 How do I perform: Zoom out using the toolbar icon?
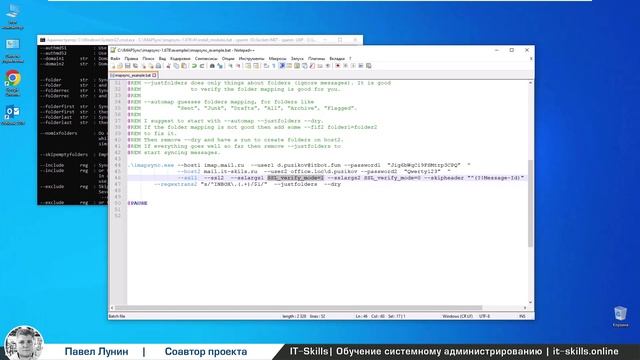pos(238,66)
